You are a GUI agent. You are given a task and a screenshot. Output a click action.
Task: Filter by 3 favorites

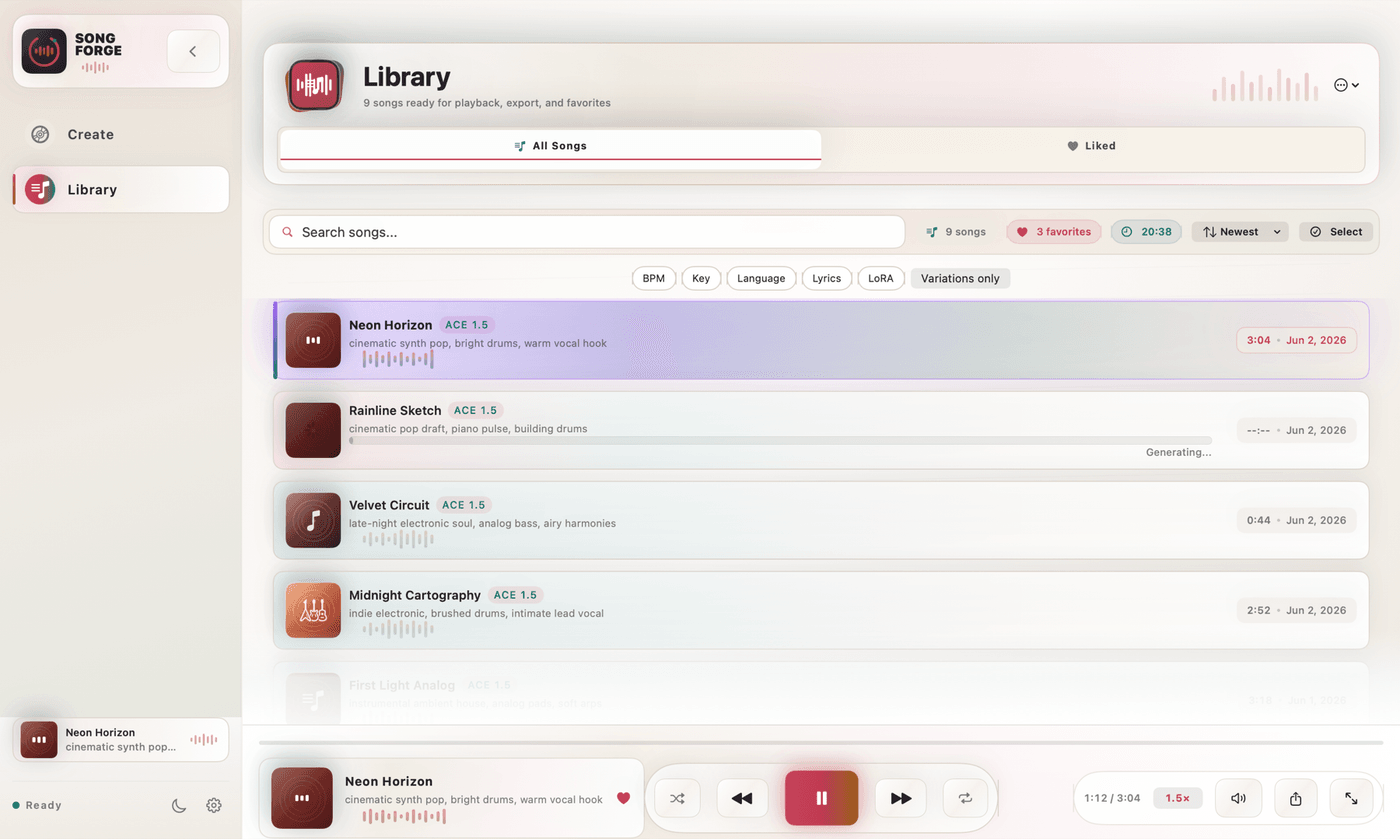(x=1054, y=232)
